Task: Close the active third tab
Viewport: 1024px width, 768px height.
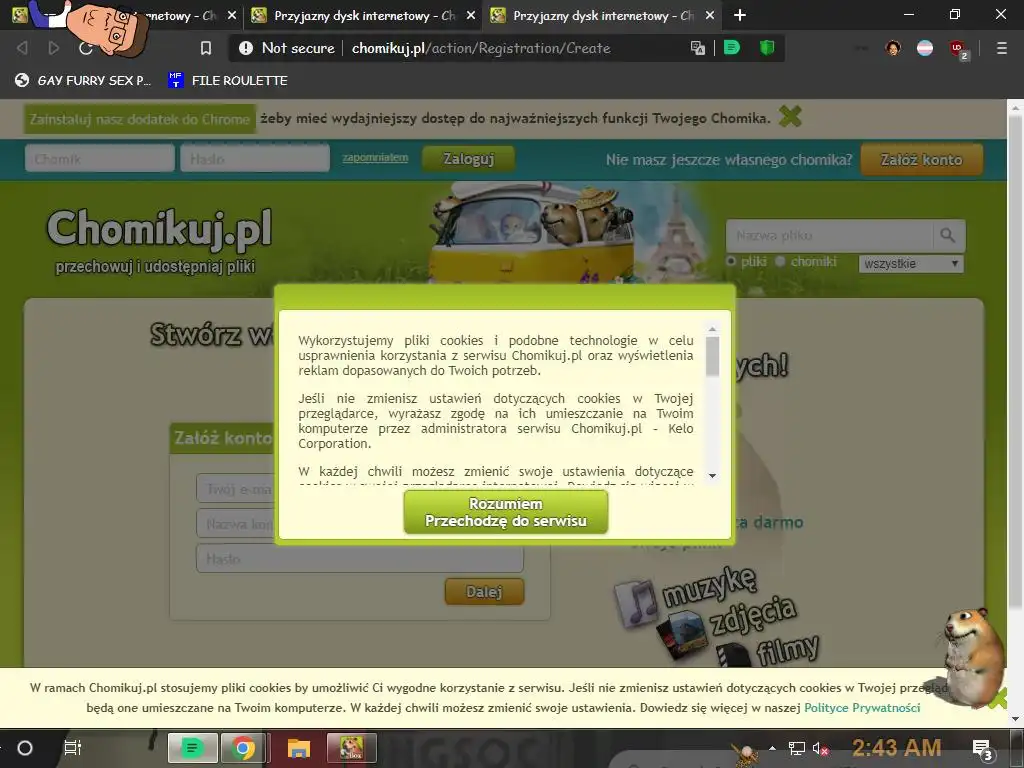Action: [x=710, y=15]
